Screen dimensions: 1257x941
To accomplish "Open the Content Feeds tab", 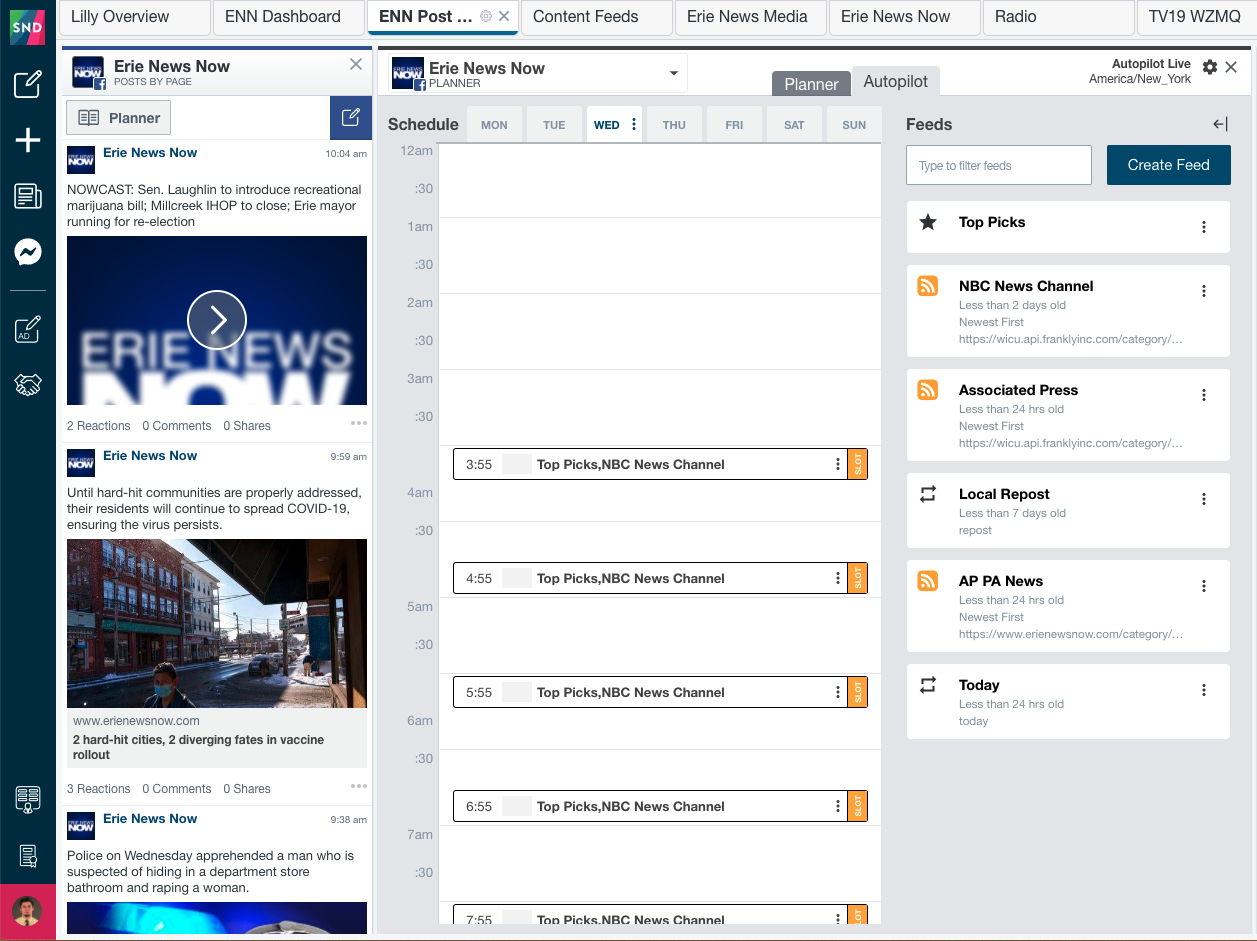I will [x=596, y=17].
